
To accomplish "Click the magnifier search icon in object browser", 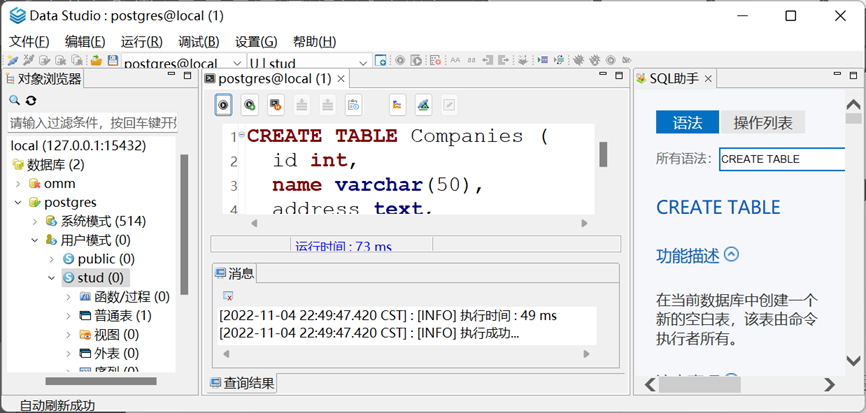I will tap(14, 100).
